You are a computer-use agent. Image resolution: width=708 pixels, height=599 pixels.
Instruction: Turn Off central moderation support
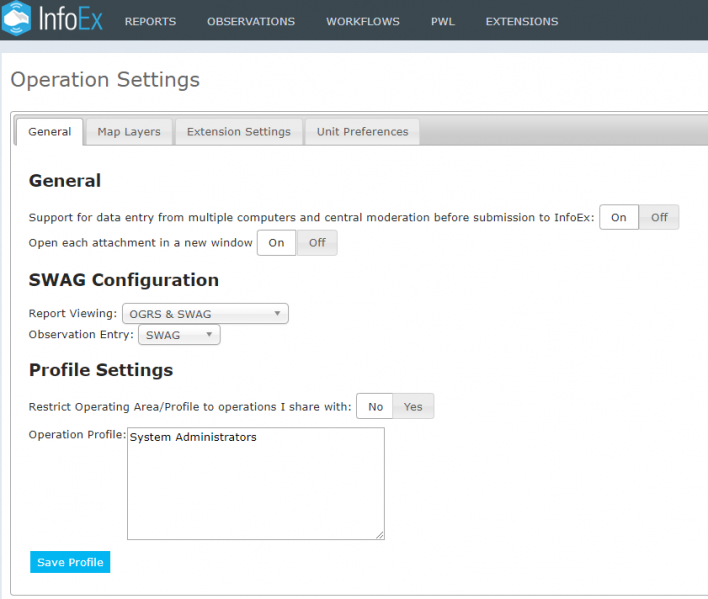click(x=659, y=217)
